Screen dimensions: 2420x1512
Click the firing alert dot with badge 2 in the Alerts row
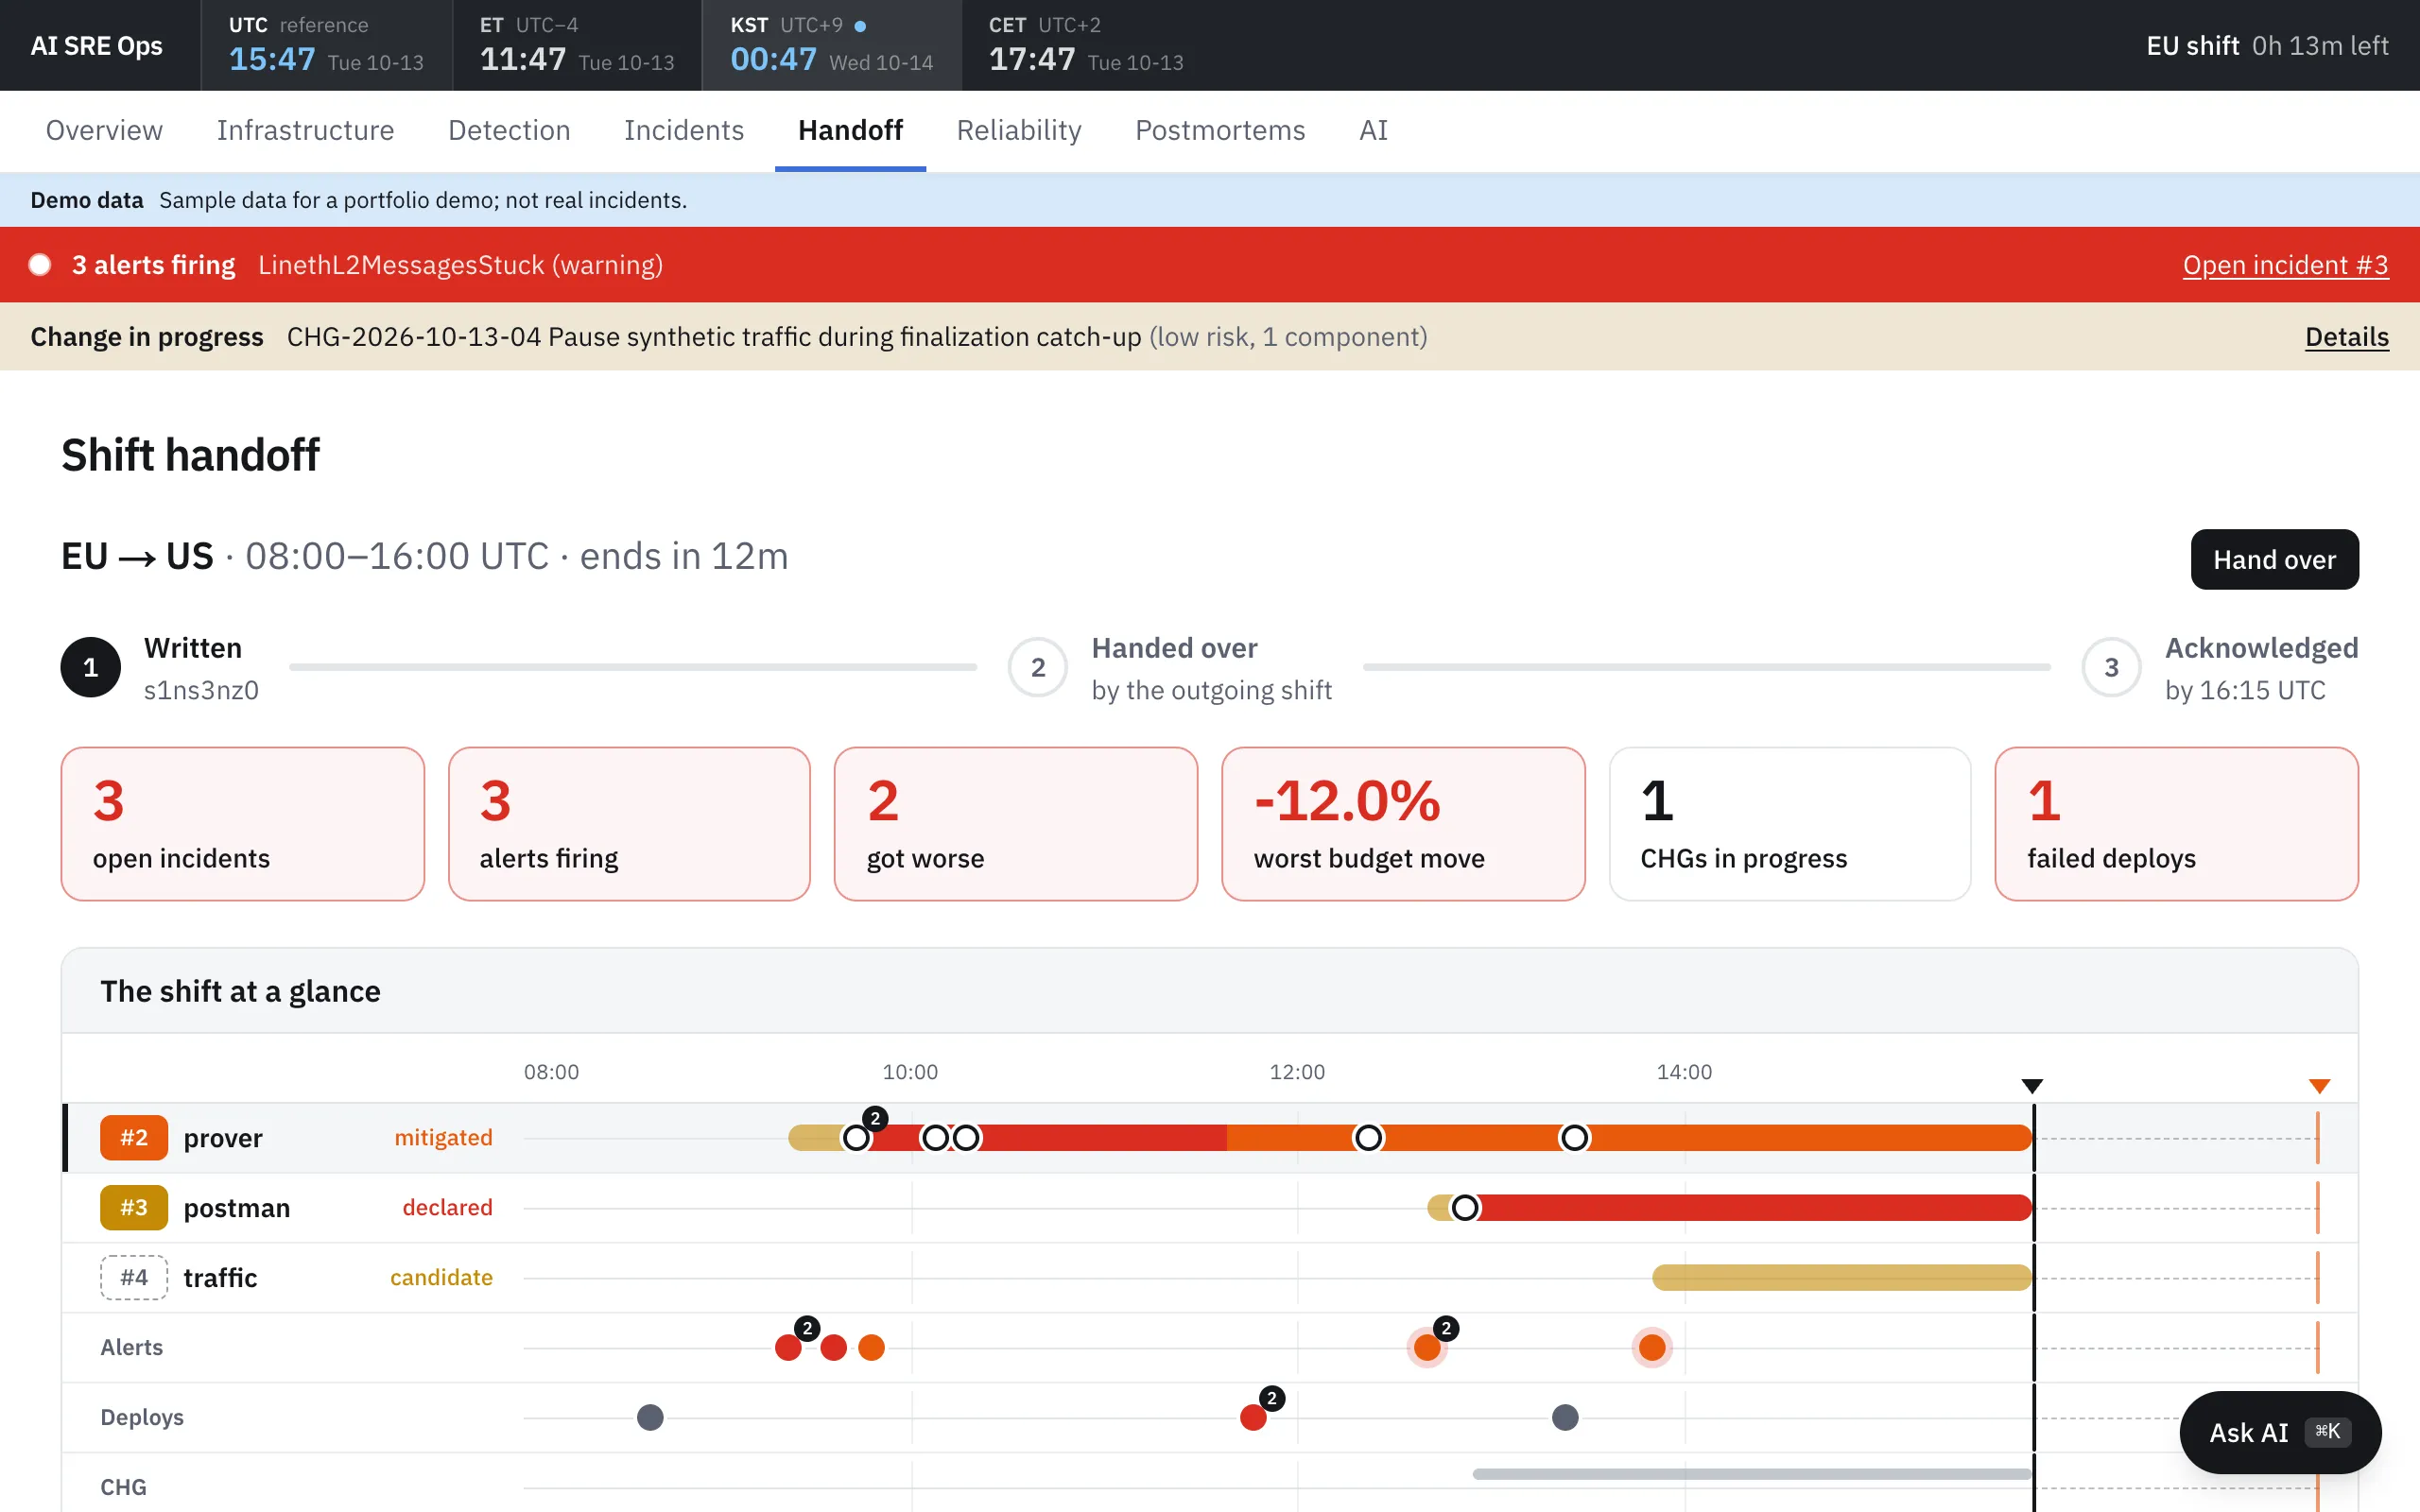[x=1427, y=1347]
